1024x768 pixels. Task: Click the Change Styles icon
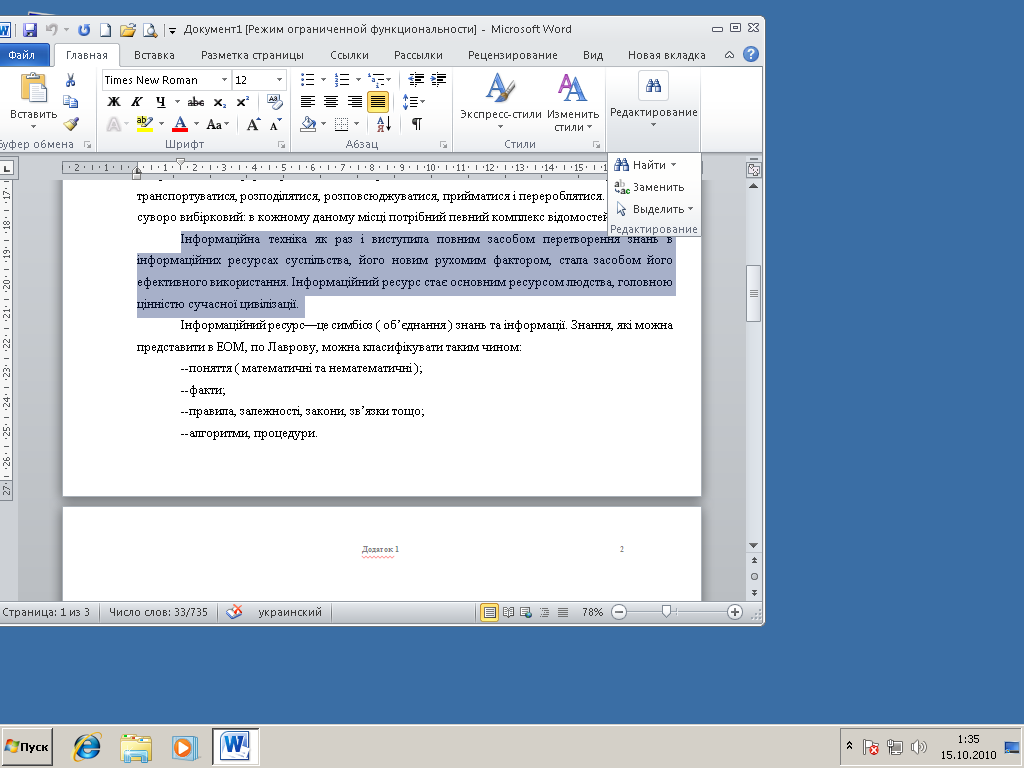tap(572, 88)
